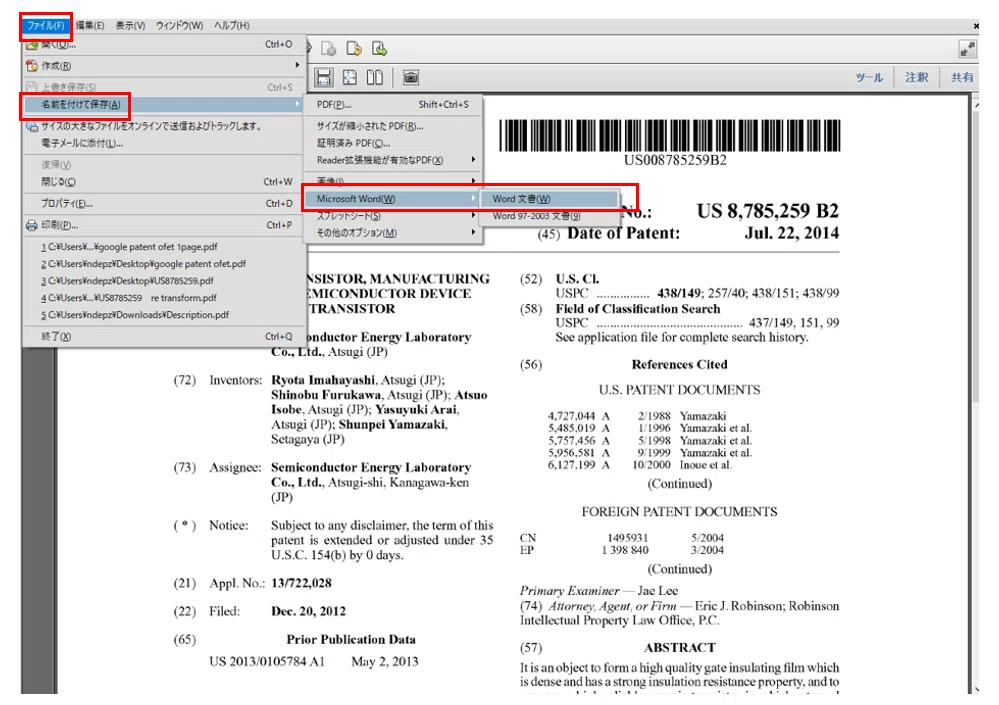Choose 開く(O) open-file menu entry

coord(164,45)
